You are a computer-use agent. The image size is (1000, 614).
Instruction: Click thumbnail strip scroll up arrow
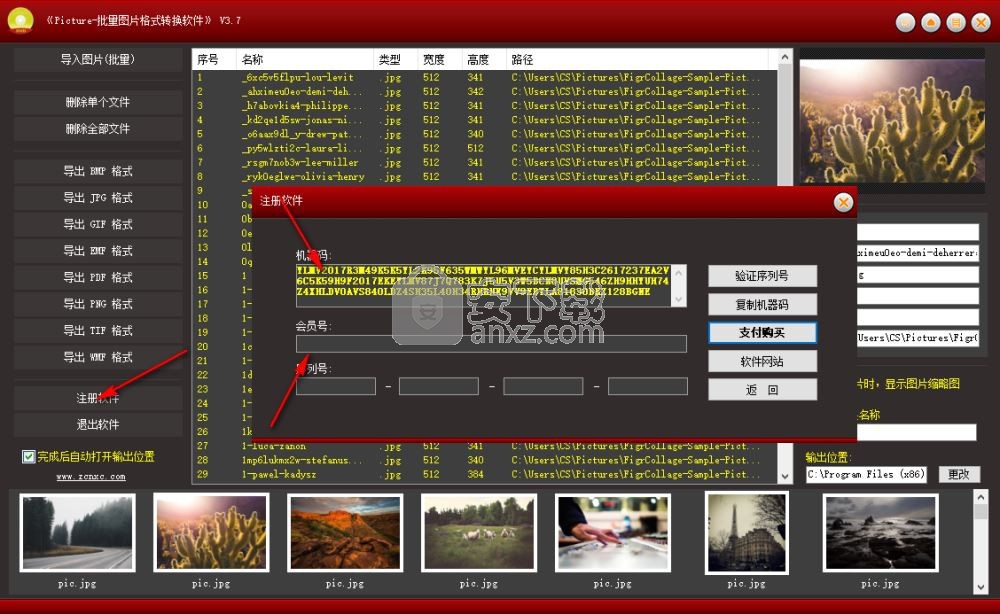[981, 496]
